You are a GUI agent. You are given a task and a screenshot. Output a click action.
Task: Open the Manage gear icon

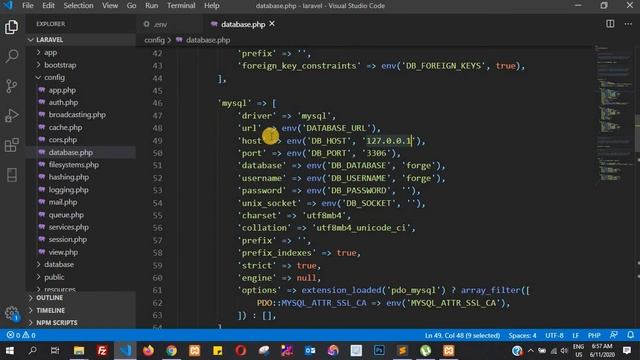(x=11, y=313)
